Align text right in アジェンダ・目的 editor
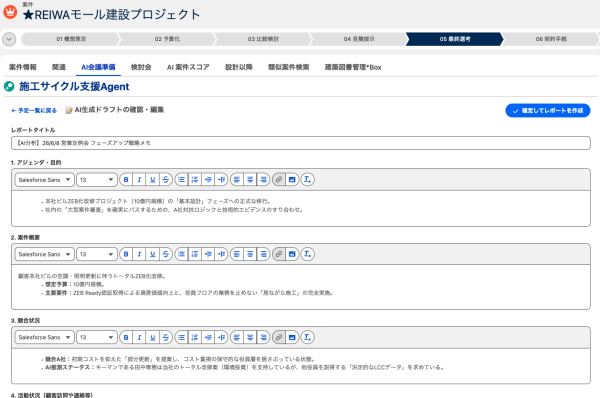The image size is (600, 398). coord(263,179)
